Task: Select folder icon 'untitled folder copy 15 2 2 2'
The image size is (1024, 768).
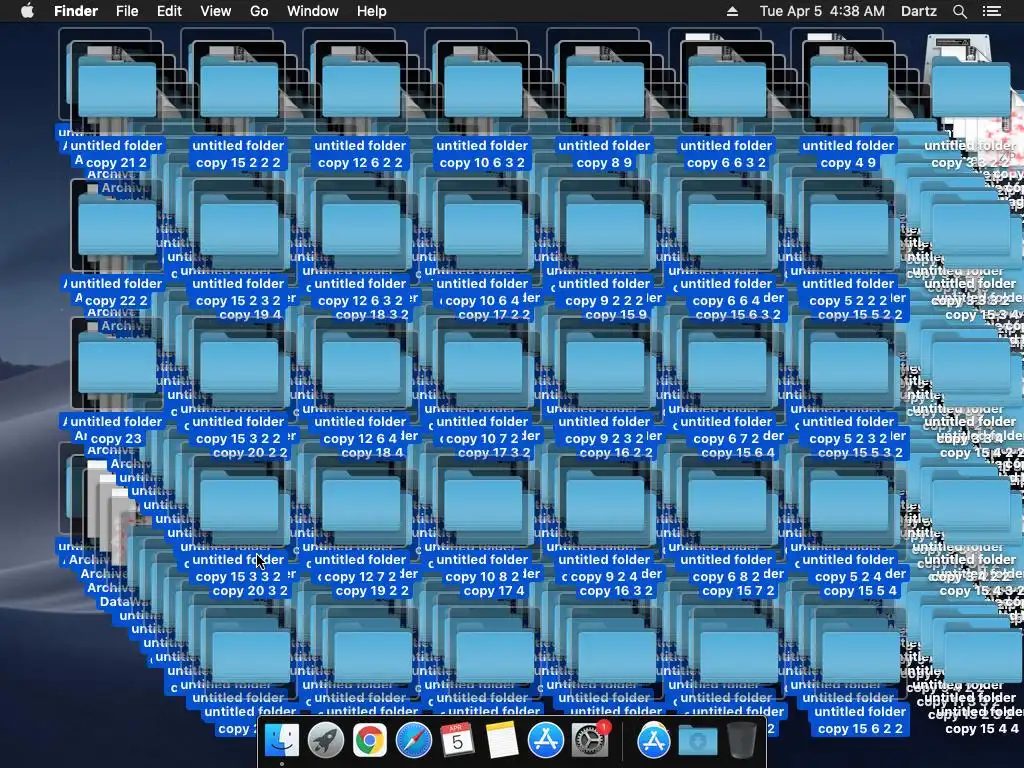Action: coord(238,87)
